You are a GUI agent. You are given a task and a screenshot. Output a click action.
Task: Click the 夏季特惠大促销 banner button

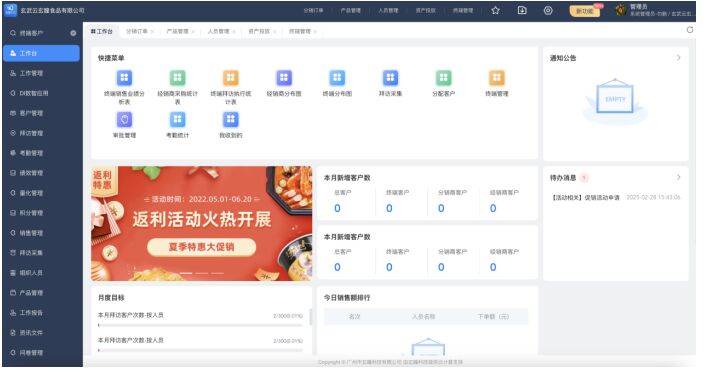coord(201,247)
